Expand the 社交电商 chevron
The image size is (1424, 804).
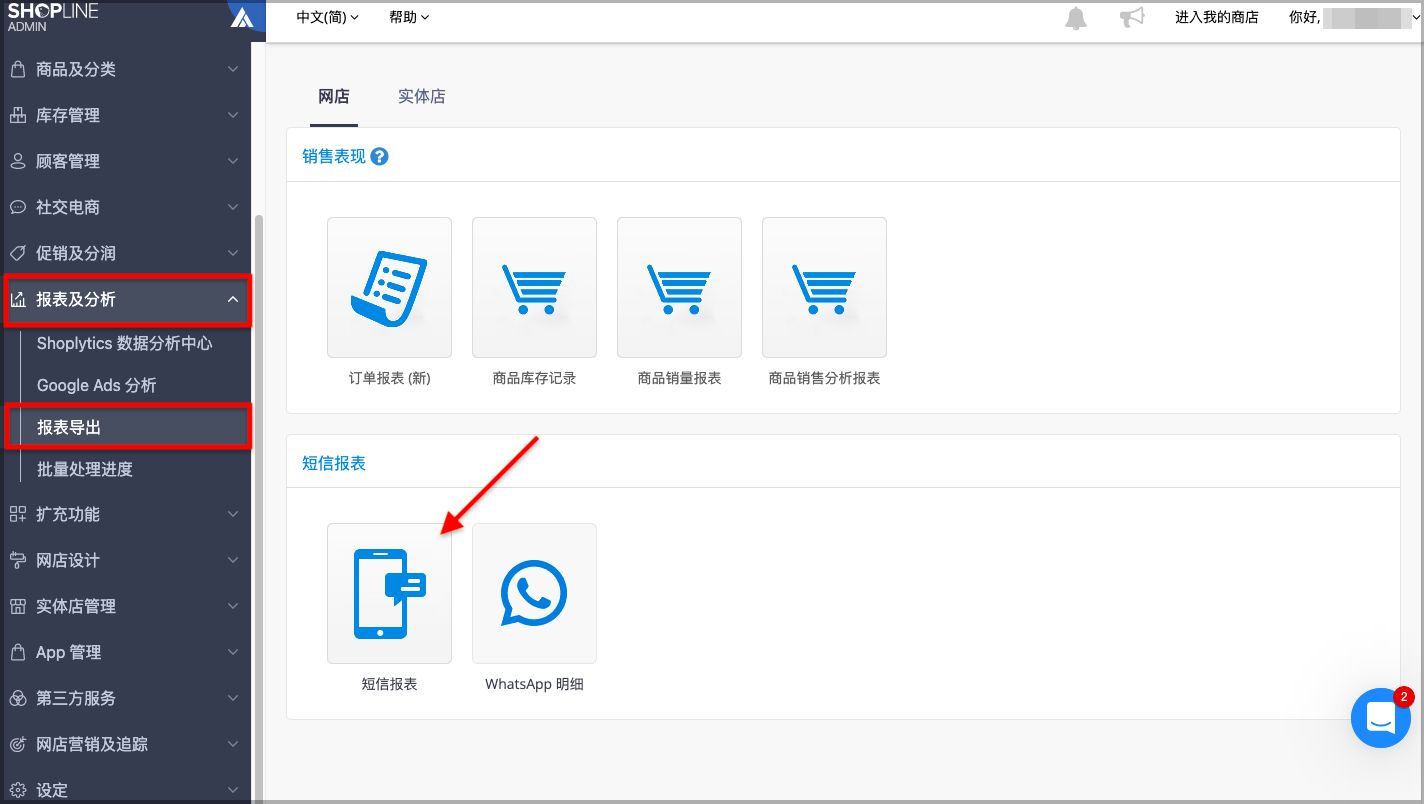click(x=233, y=207)
